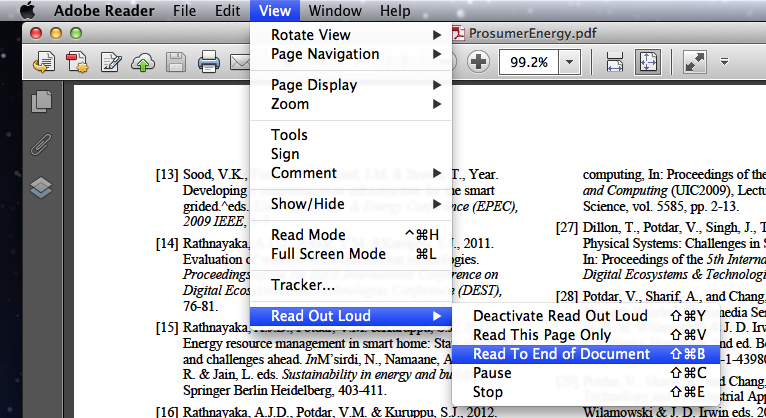The image size is (766, 418).
Task: Choose Full Screen Mode
Action: tap(351, 254)
